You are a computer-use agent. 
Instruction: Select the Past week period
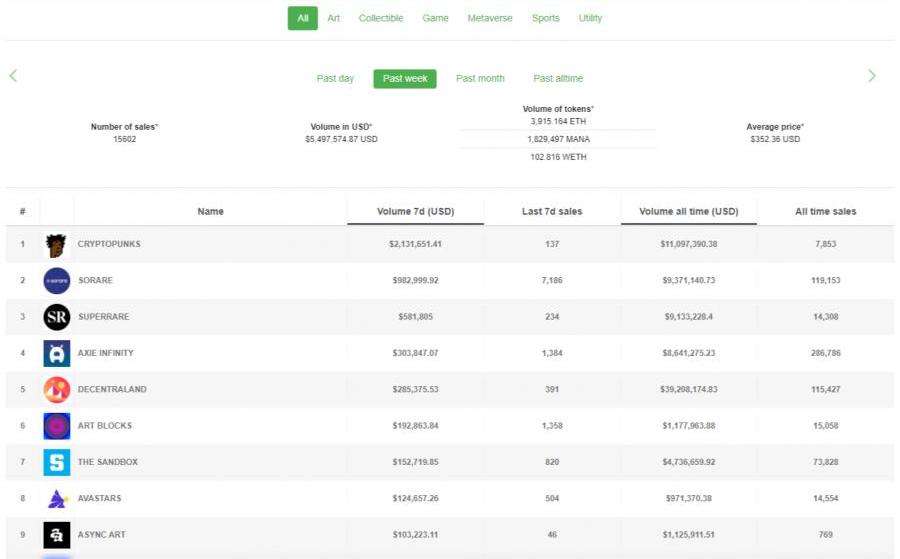click(x=405, y=79)
